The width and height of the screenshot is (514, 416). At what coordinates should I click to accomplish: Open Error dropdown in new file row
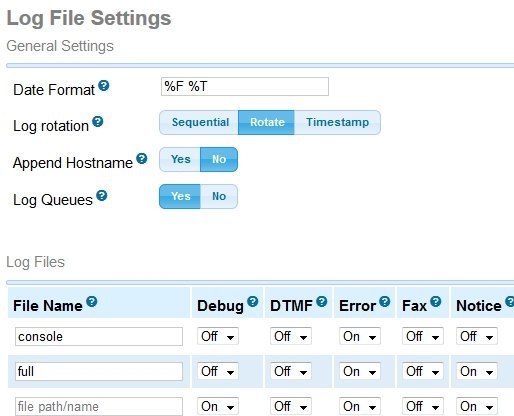(x=360, y=406)
